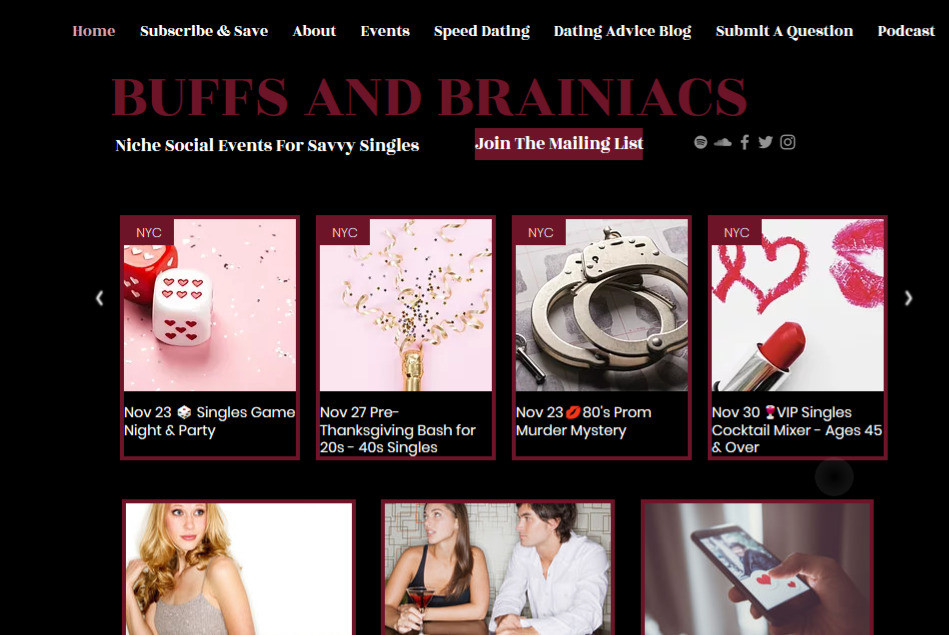Open the Dating Advice Blog
This screenshot has width=949, height=635.
(622, 31)
